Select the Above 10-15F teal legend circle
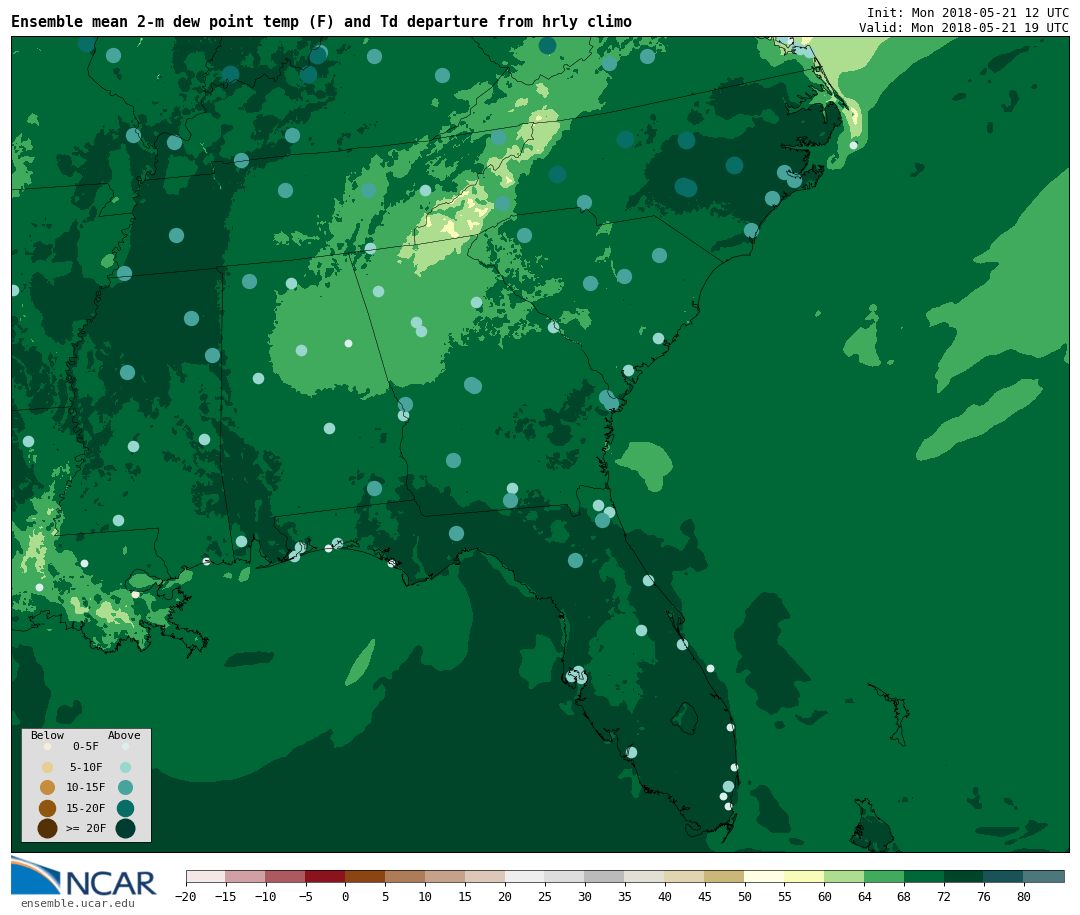 click(x=125, y=788)
